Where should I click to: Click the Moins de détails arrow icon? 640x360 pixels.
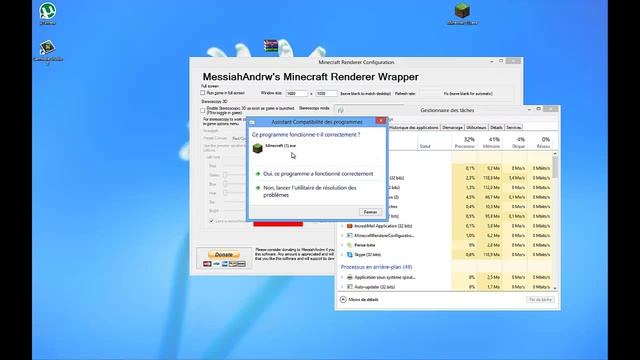pos(343,300)
